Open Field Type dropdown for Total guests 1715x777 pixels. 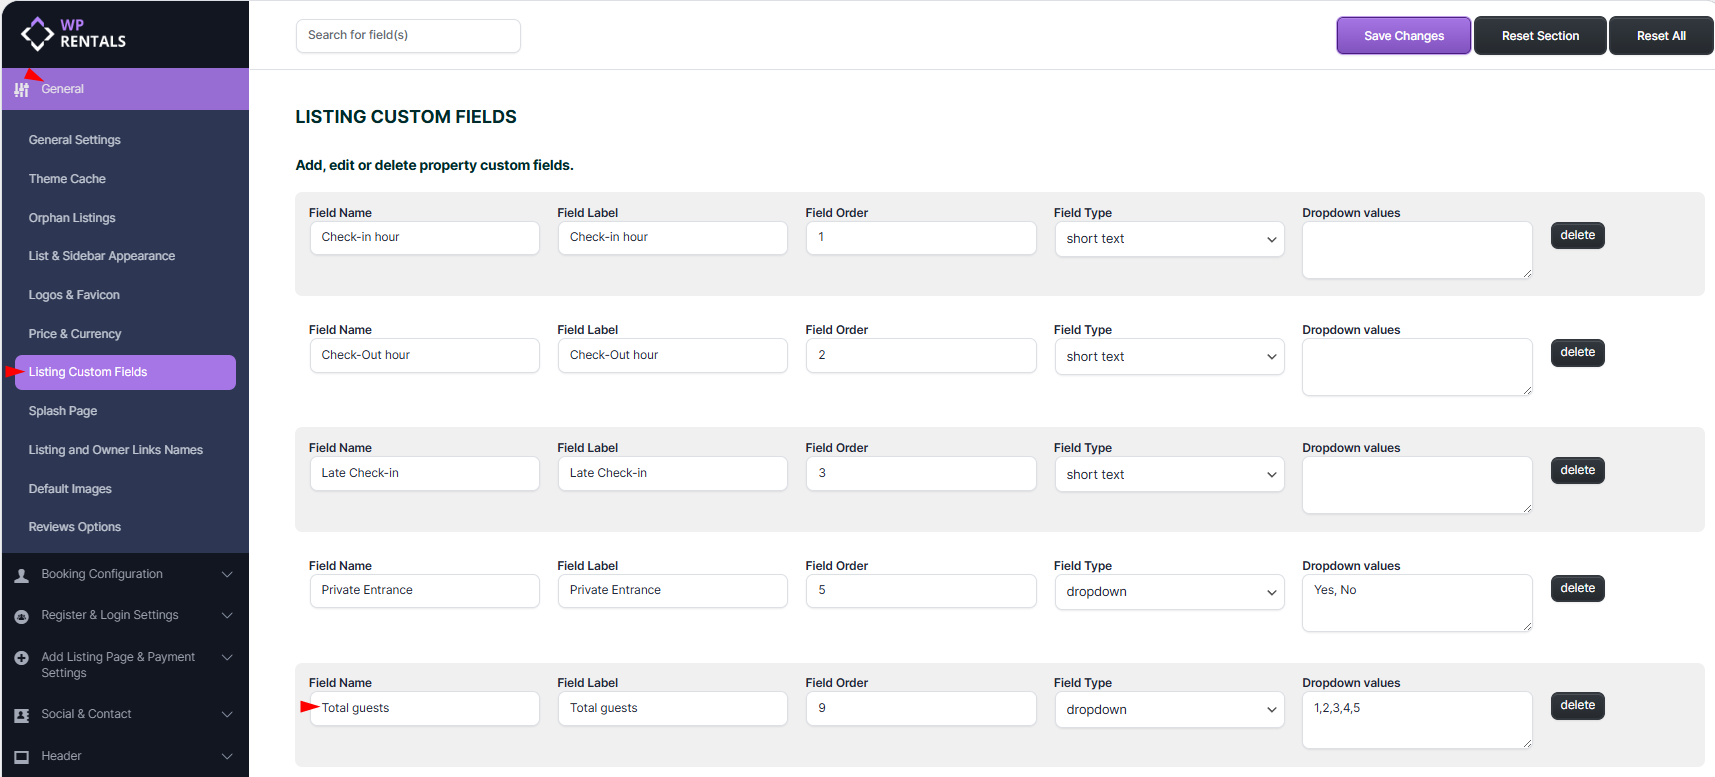1169,710
